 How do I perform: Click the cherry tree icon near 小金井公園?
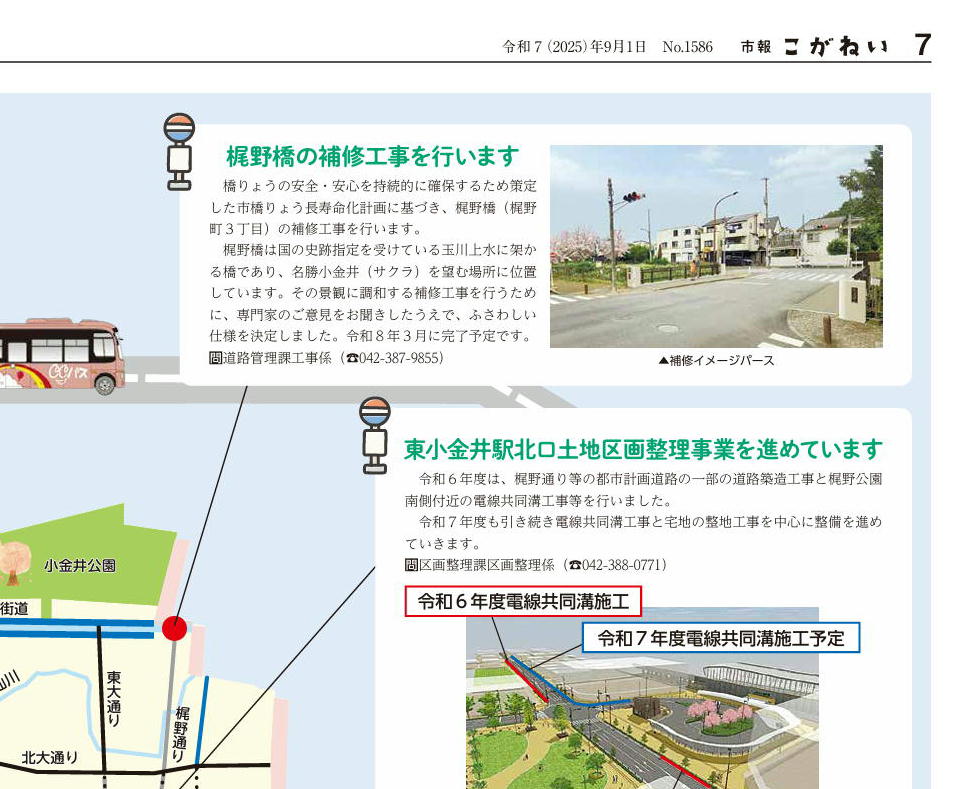15,562
